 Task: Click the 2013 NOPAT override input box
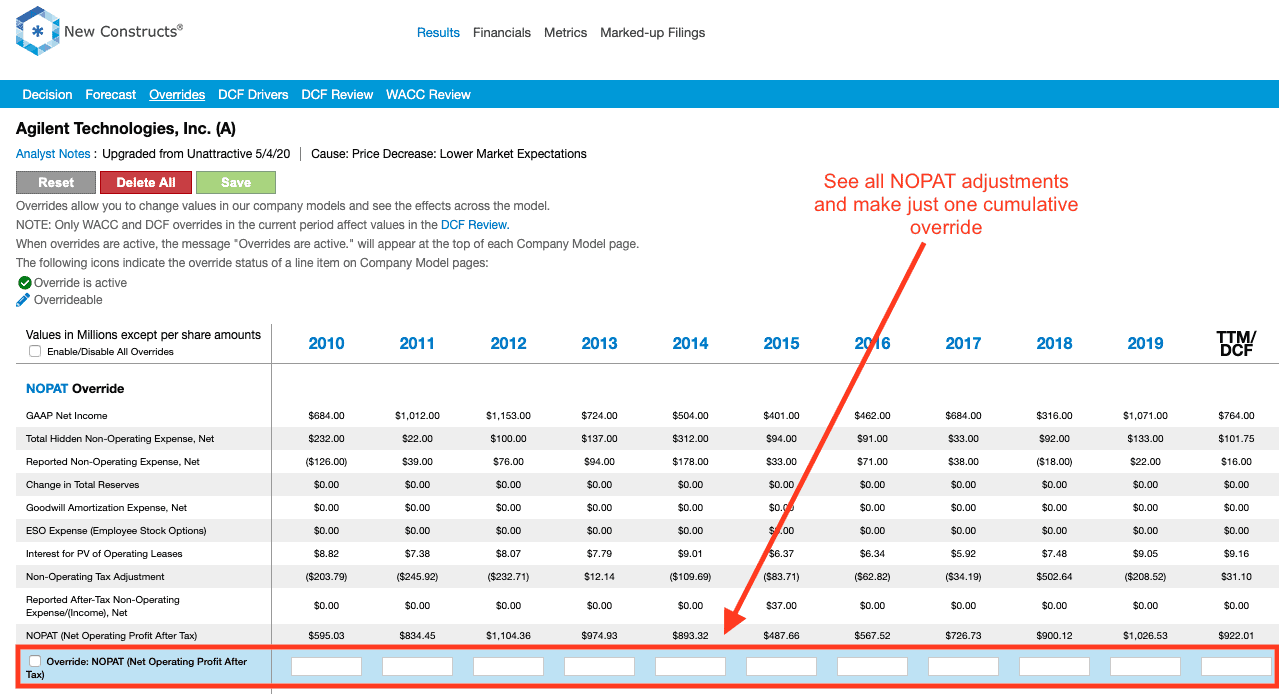pyautogui.click(x=599, y=667)
